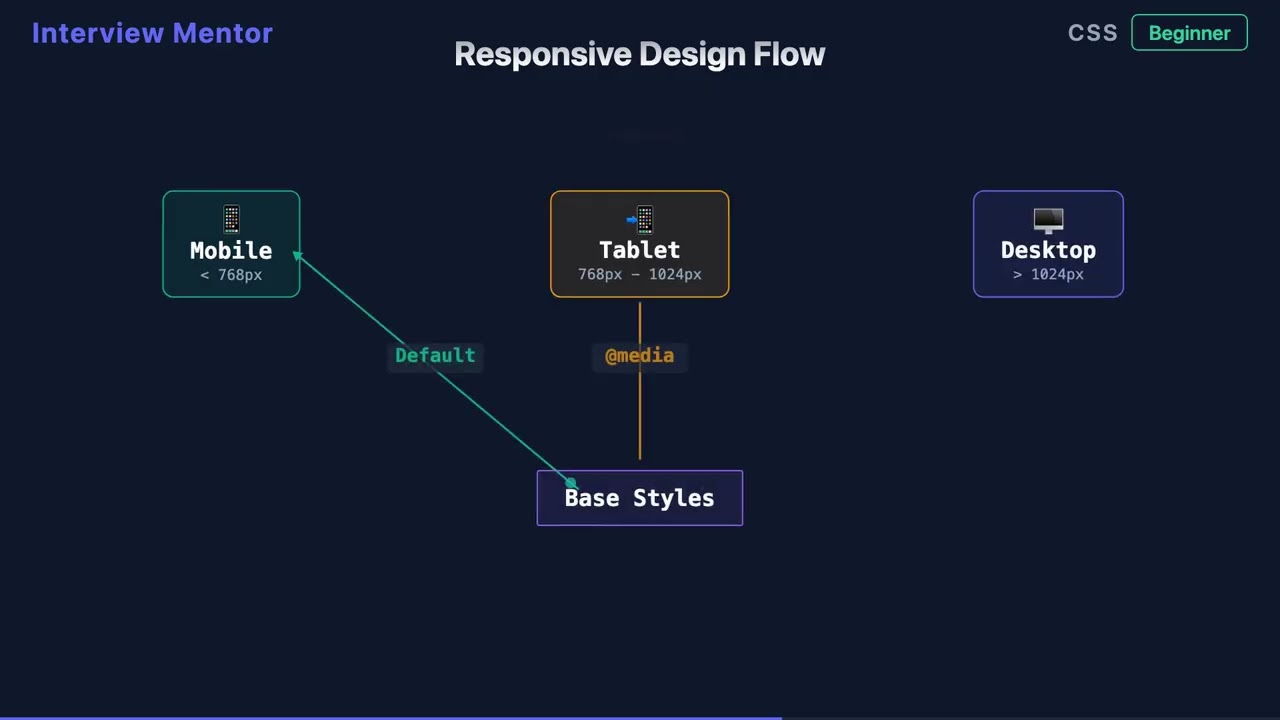Select the Tablet node box
Viewport: 1280px width, 720px height.
point(640,244)
